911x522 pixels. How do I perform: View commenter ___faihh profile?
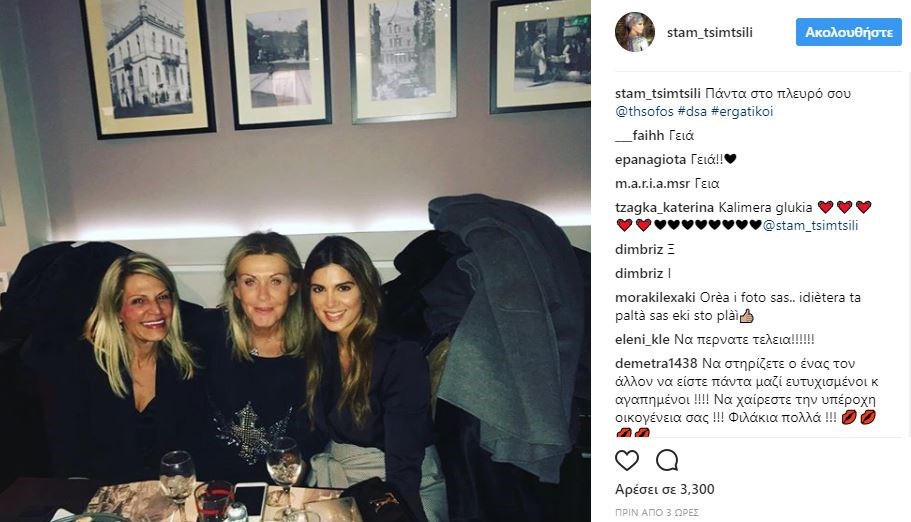(639, 136)
